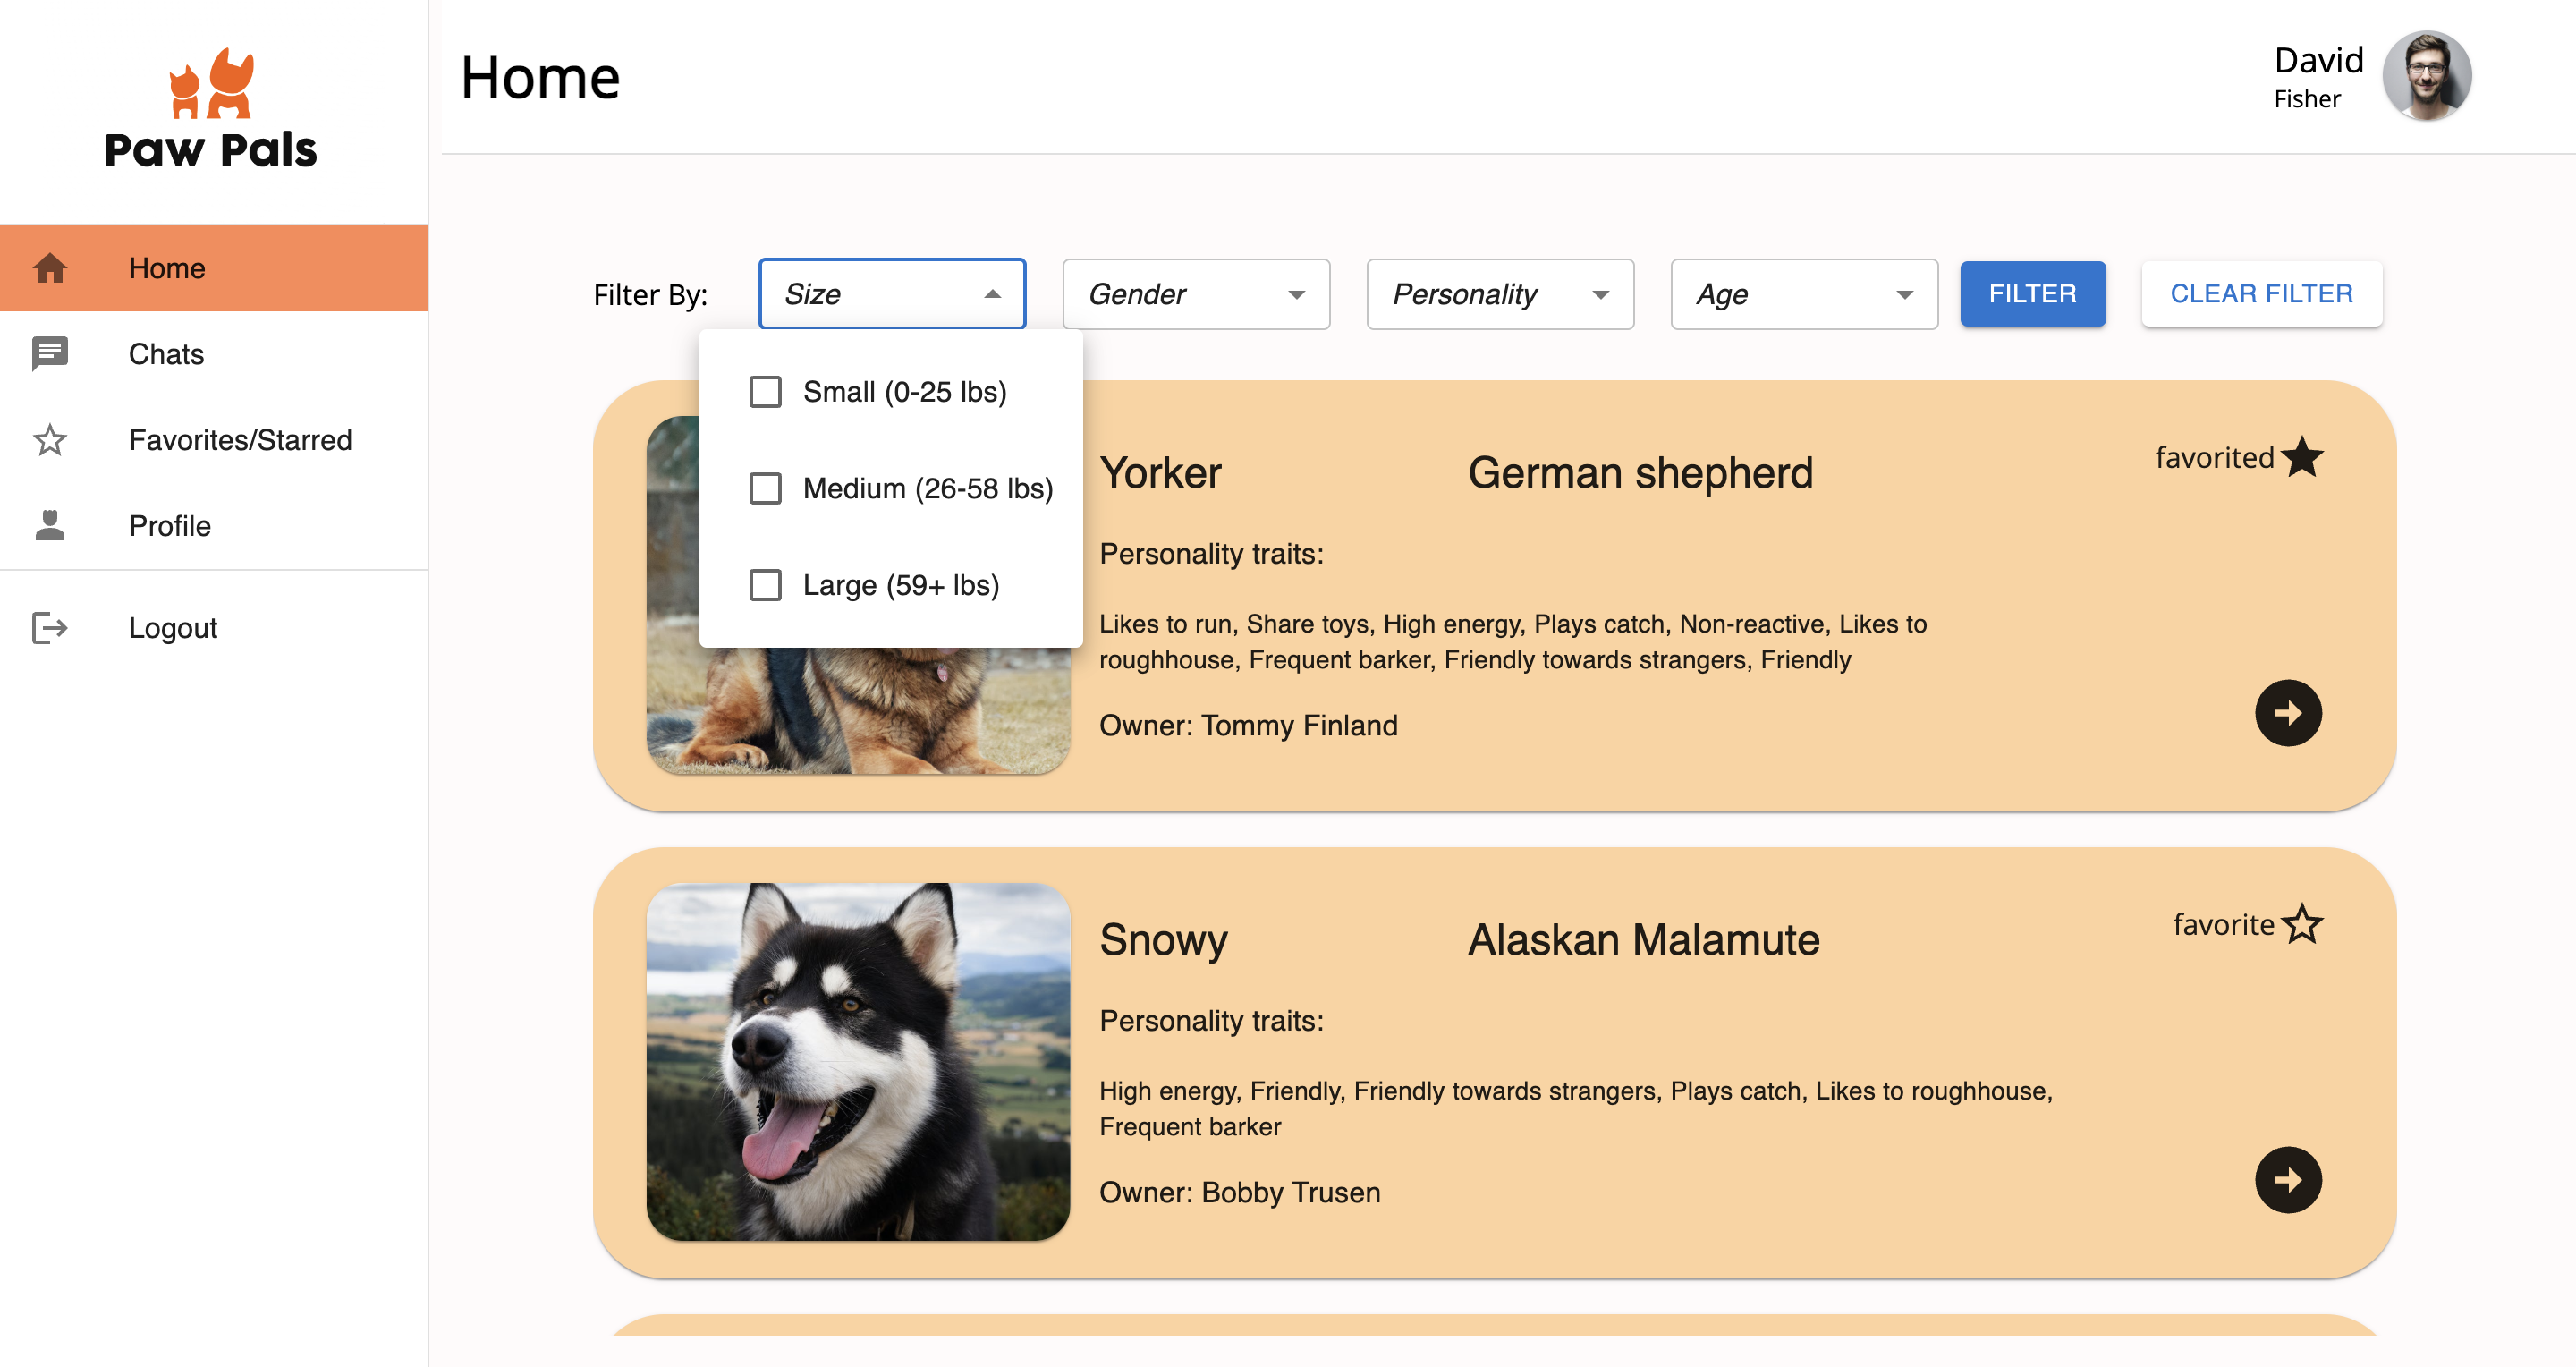
Task: Click David Fisher's avatar photo
Action: click(2427, 76)
